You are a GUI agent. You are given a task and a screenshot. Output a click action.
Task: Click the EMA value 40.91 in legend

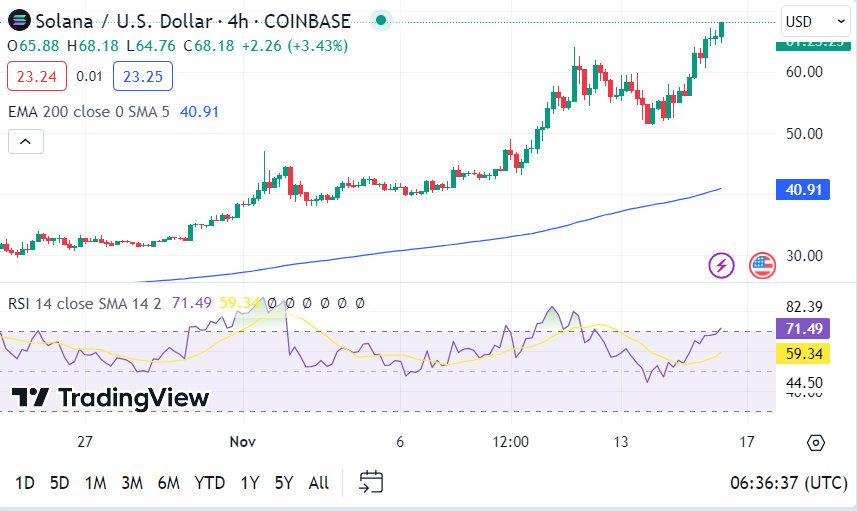tap(199, 111)
